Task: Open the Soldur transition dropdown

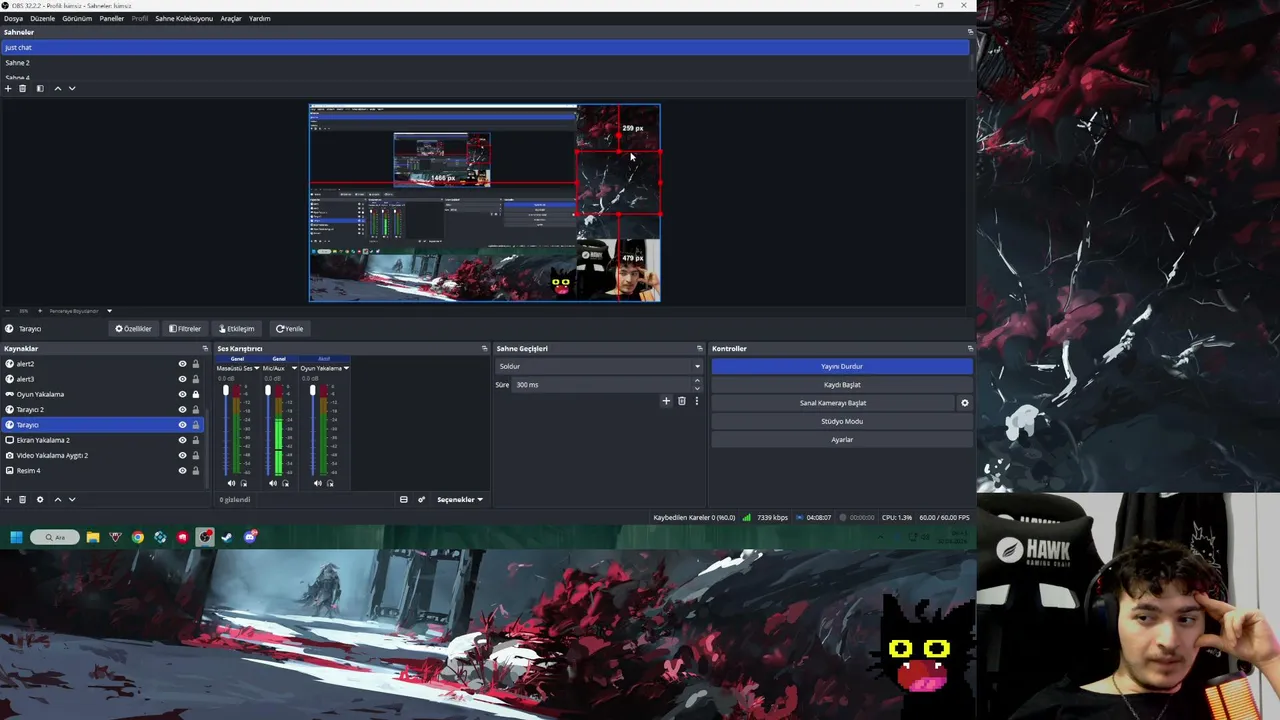Action: [600, 366]
